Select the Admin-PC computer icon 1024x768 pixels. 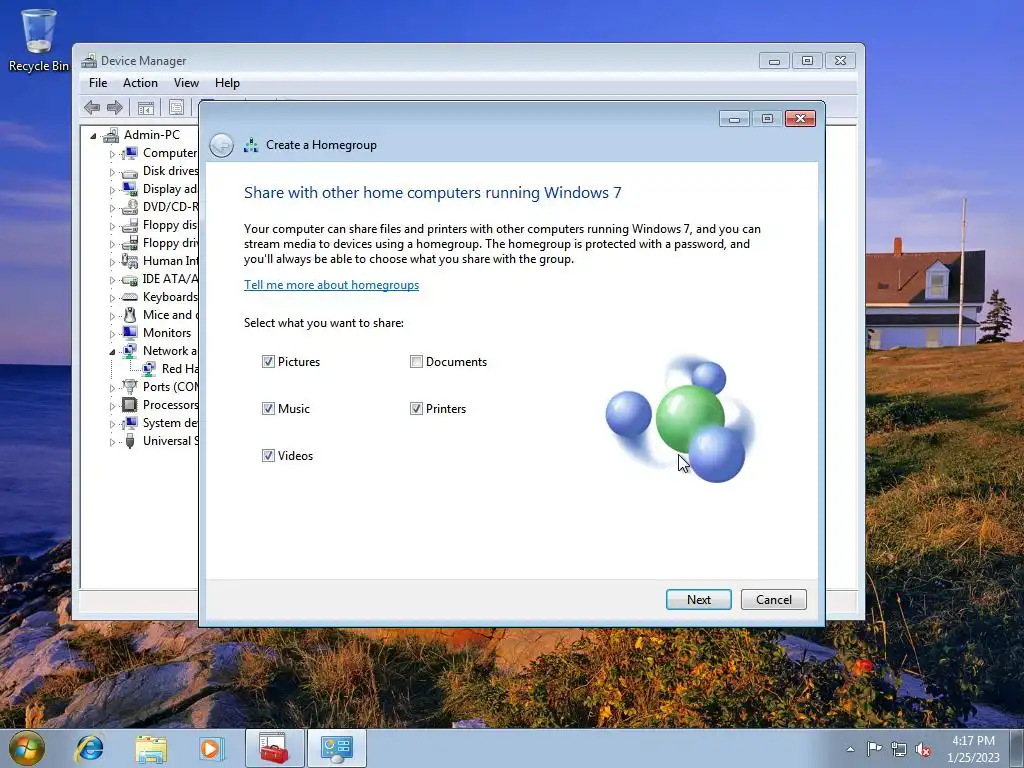(x=111, y=135)
